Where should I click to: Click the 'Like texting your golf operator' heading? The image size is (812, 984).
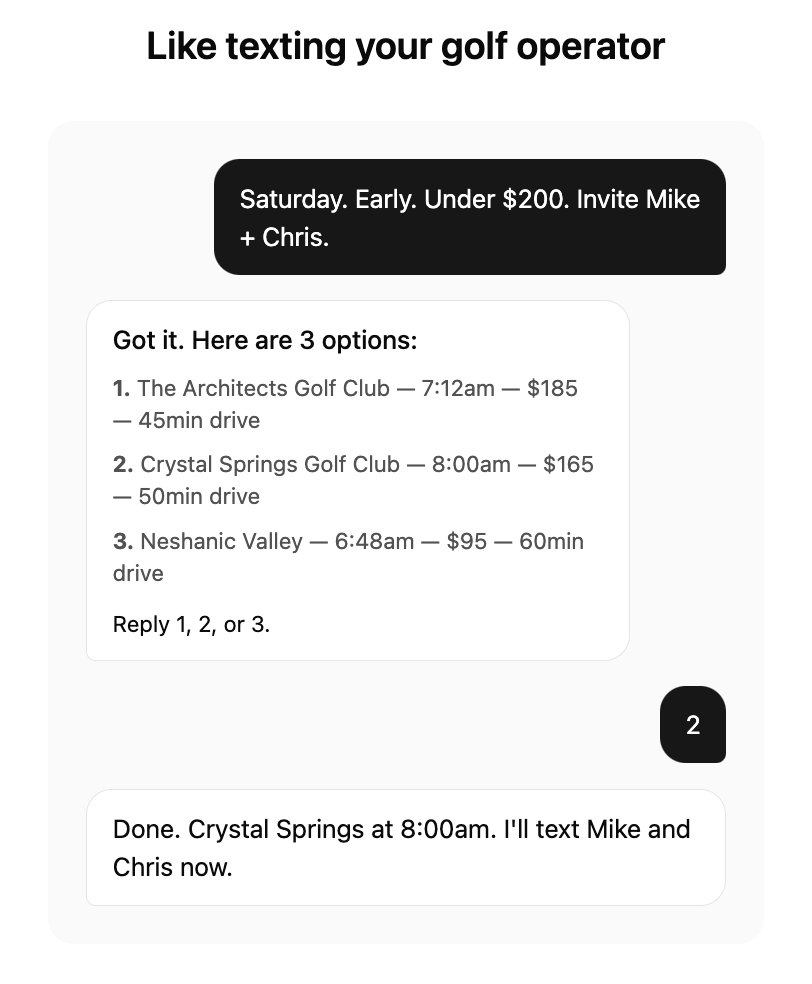[405, 46]
